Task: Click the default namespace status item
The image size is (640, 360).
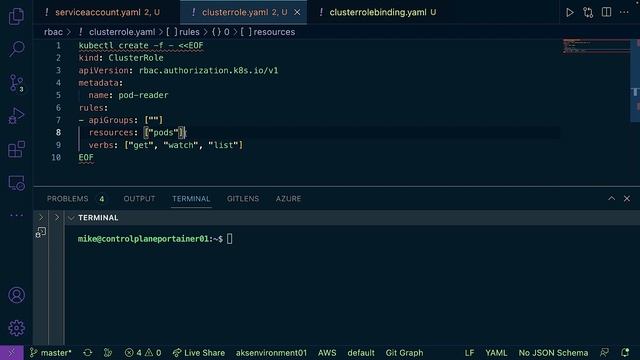Action: click(361, 353)
